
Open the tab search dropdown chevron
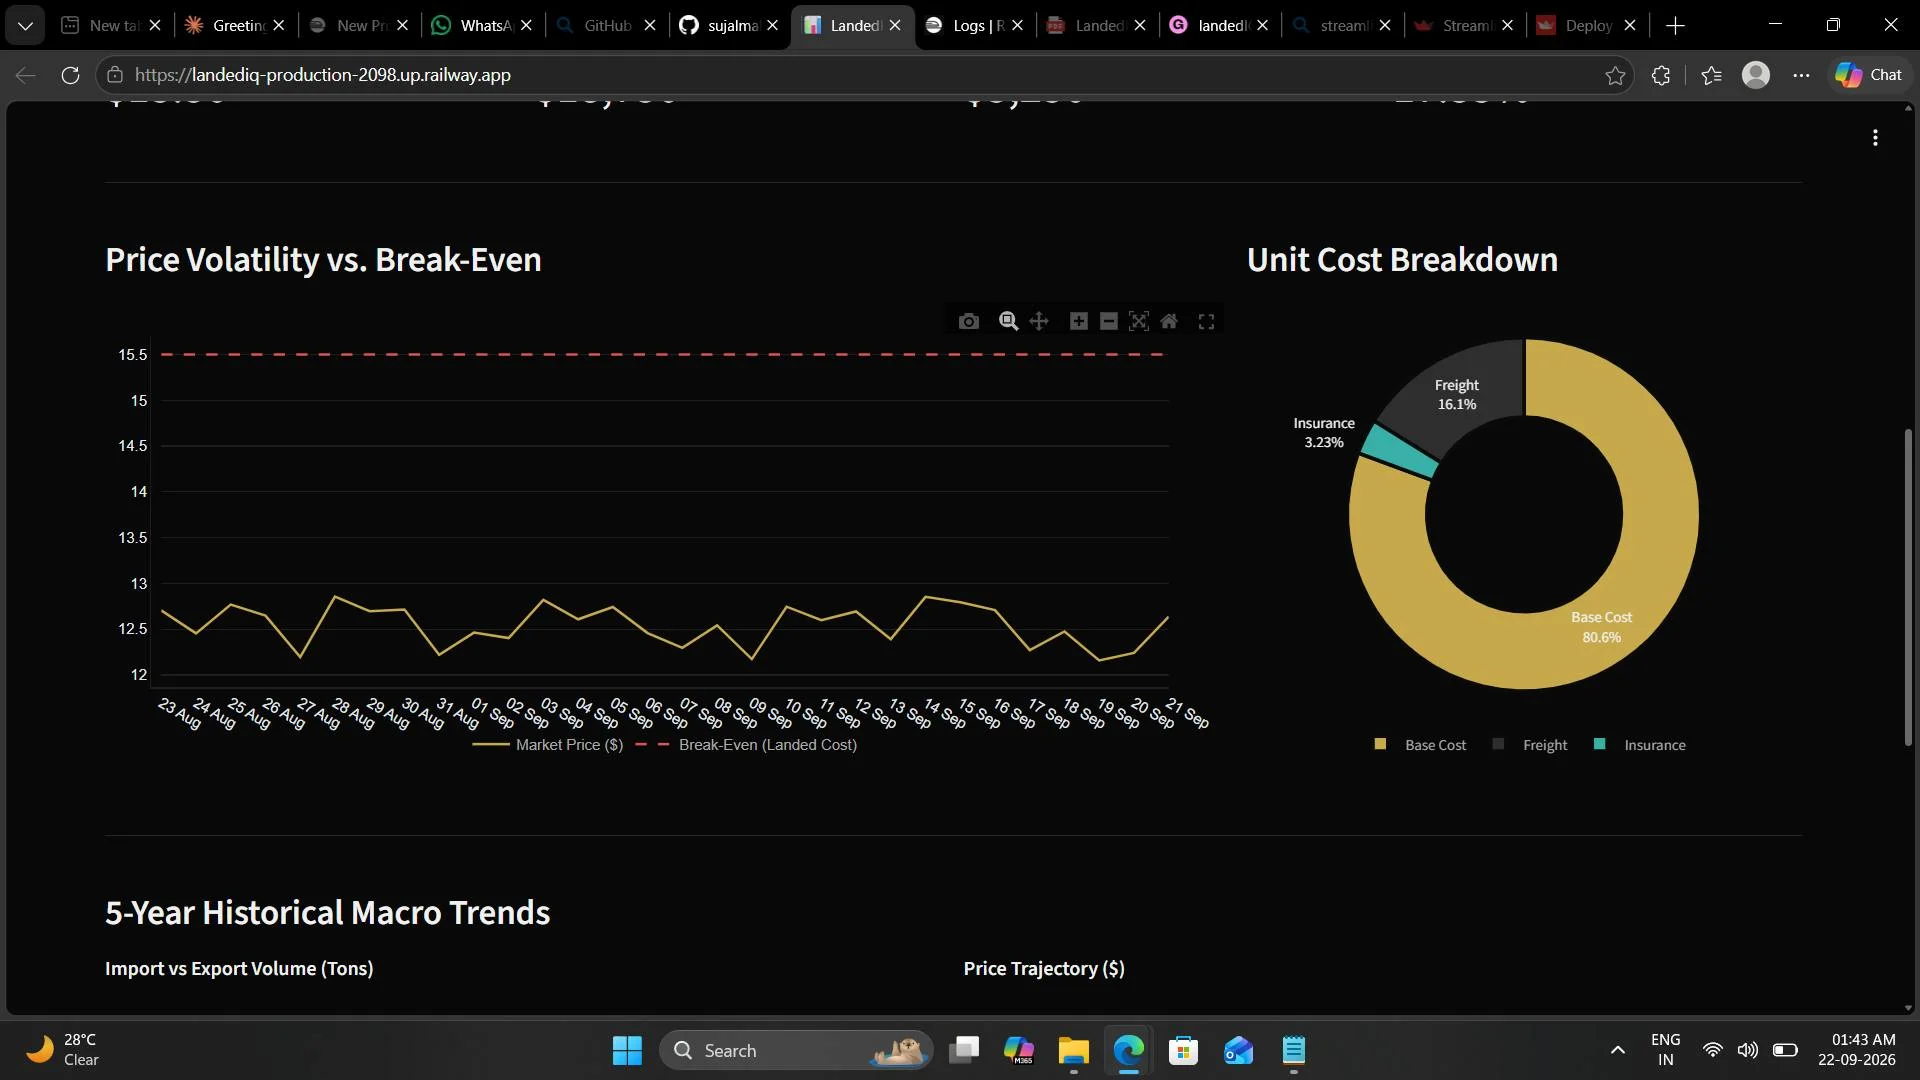(x=25, y=25)
